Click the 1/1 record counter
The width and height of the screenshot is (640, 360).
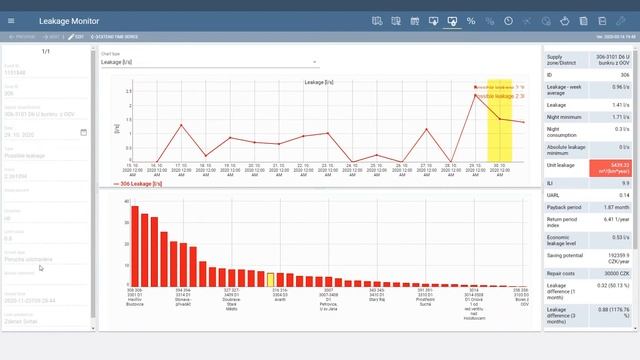[46, 51]
